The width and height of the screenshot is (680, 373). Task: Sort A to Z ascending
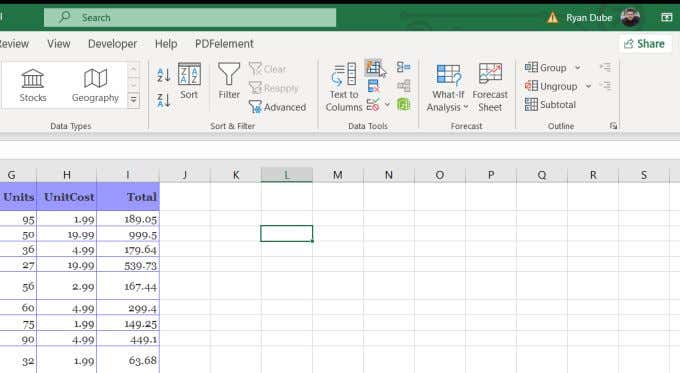pyautogui.click(x=163, y=75)
